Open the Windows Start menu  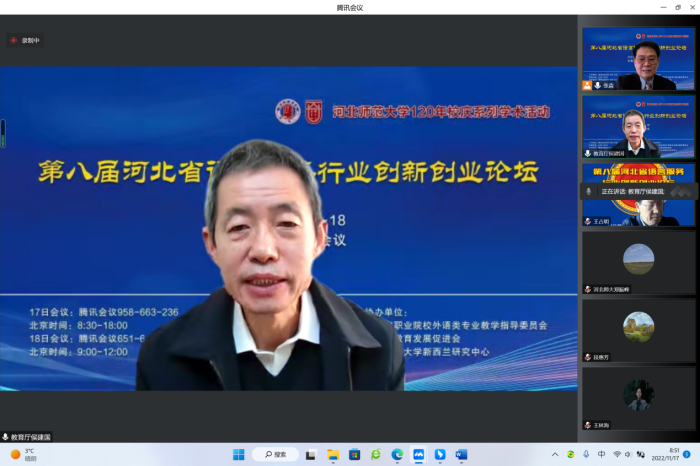tap(239, 454)
